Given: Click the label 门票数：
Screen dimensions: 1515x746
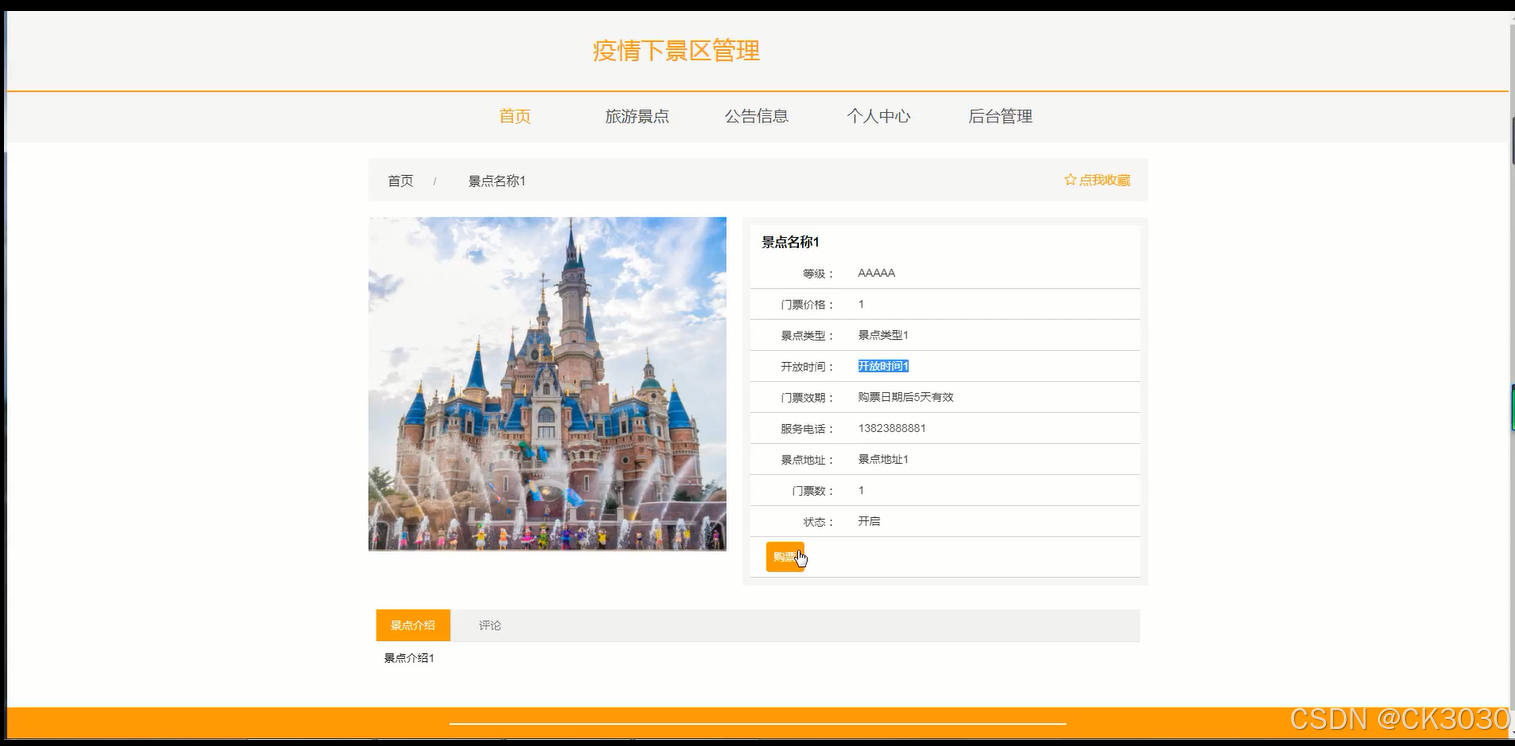Looking at the screenshot, I should [x=814, y=490].
